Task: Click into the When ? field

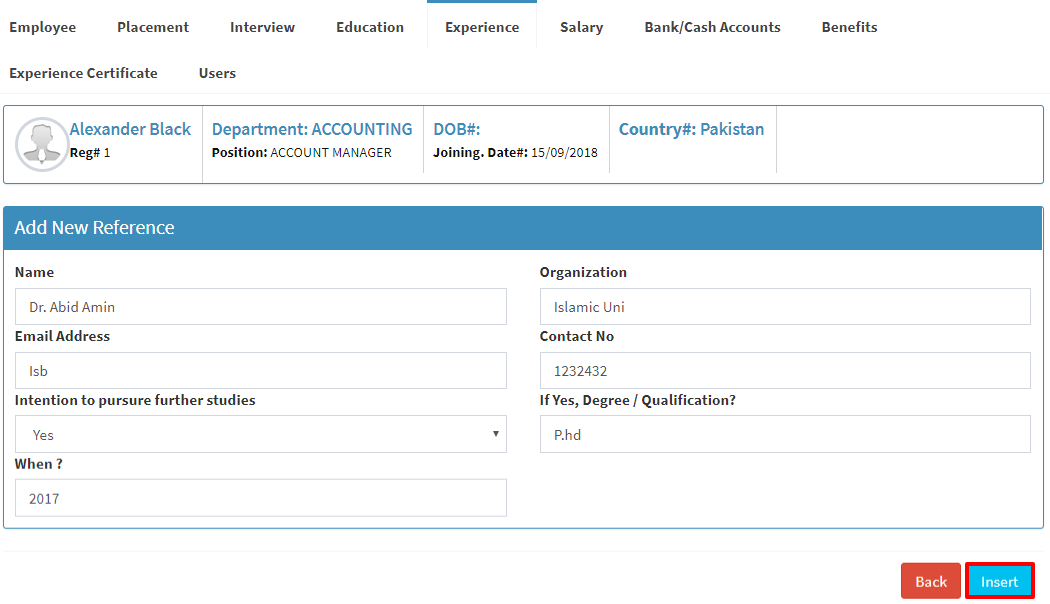Action: point(260,498)
